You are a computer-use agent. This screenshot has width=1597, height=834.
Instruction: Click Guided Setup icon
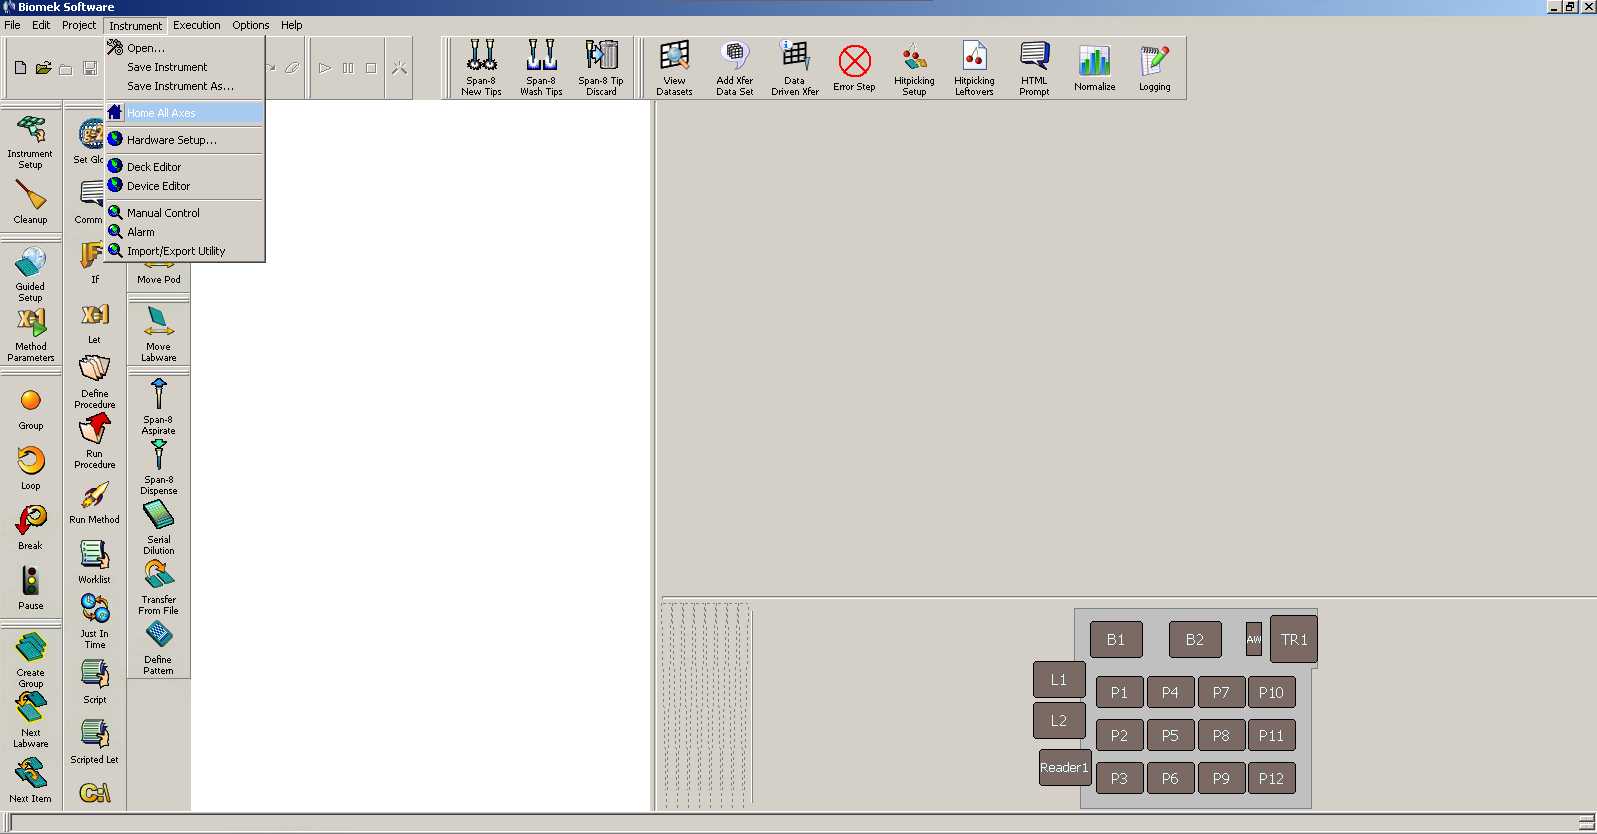click(30, 274)
